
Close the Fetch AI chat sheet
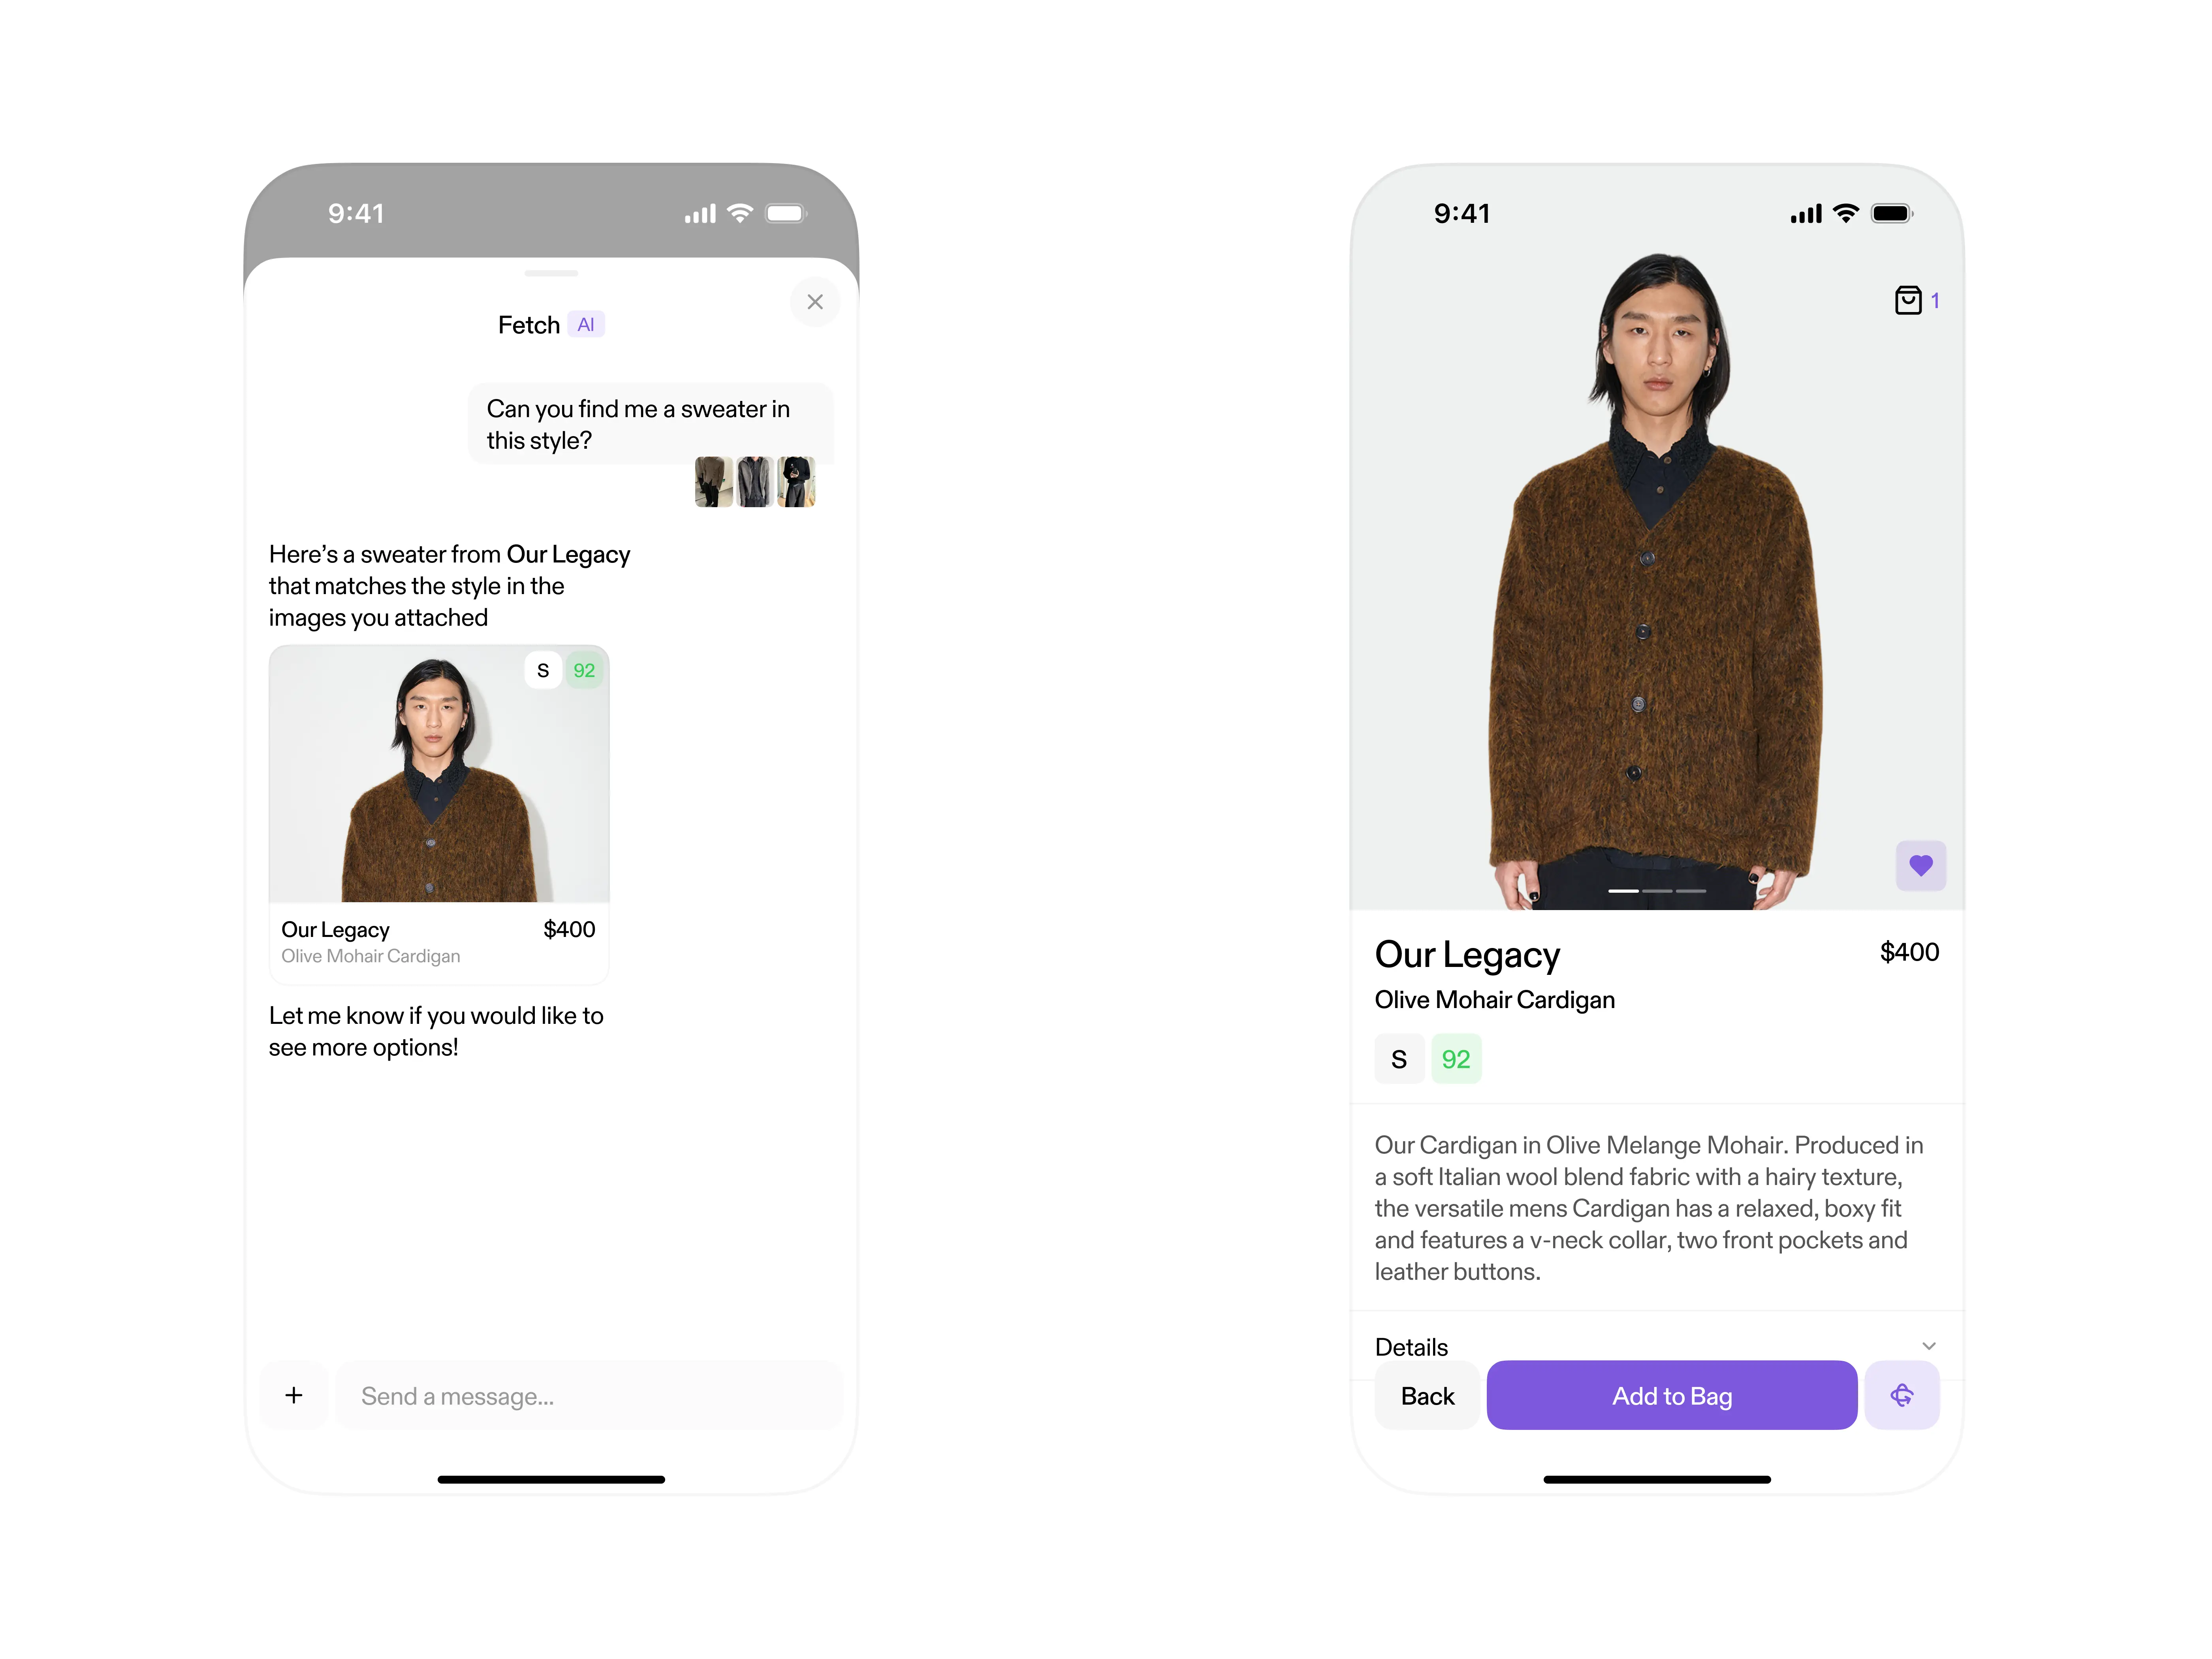point(815,302)
